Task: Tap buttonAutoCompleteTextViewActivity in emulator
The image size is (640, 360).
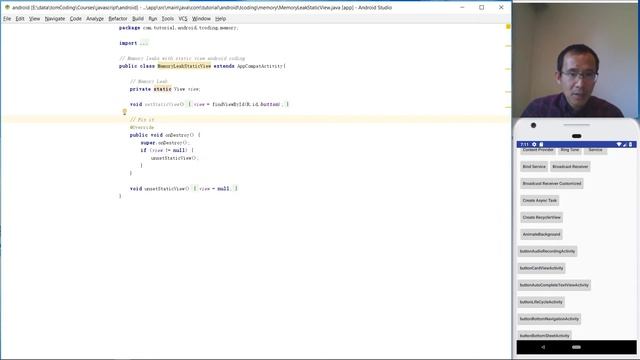Action: click(554, 285)
